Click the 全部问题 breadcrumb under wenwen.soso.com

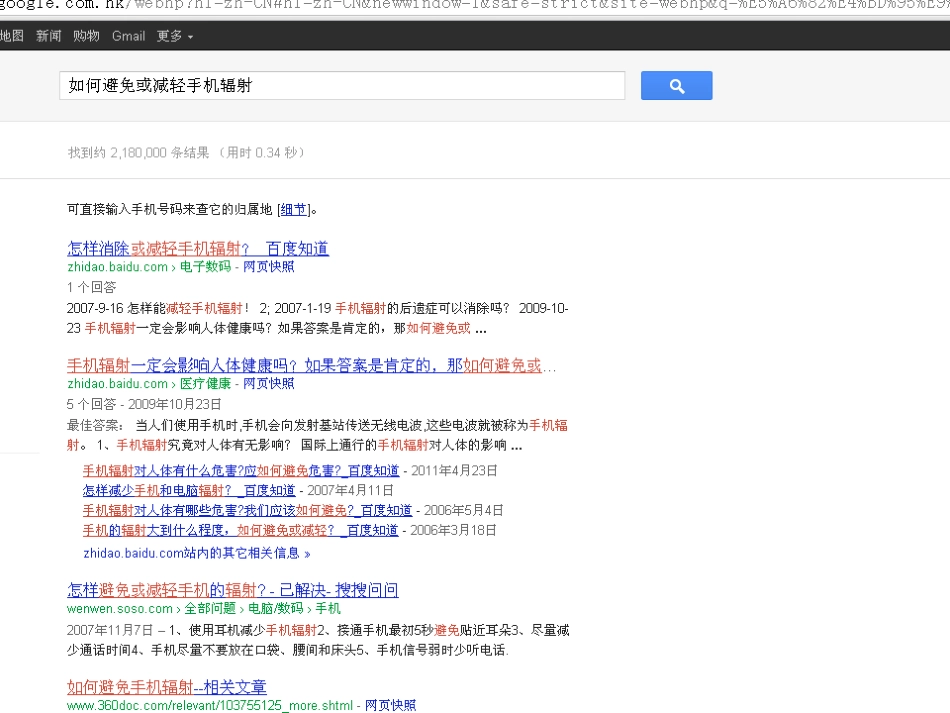click(210, 608)
